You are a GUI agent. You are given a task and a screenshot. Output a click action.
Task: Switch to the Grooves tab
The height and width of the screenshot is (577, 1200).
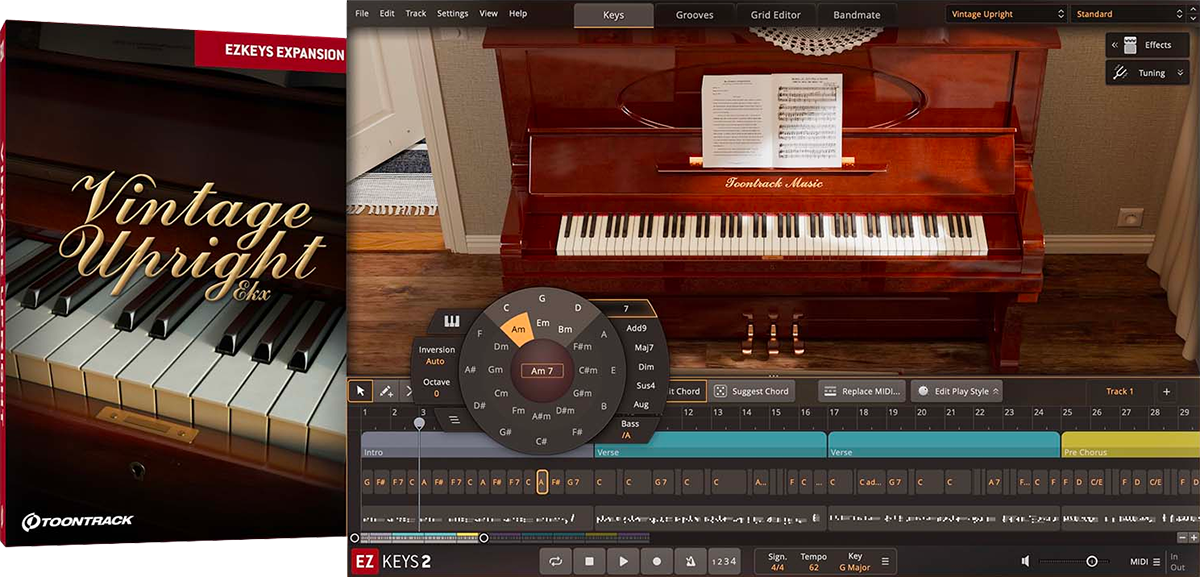pyautogui.click(x=694, y=15)
